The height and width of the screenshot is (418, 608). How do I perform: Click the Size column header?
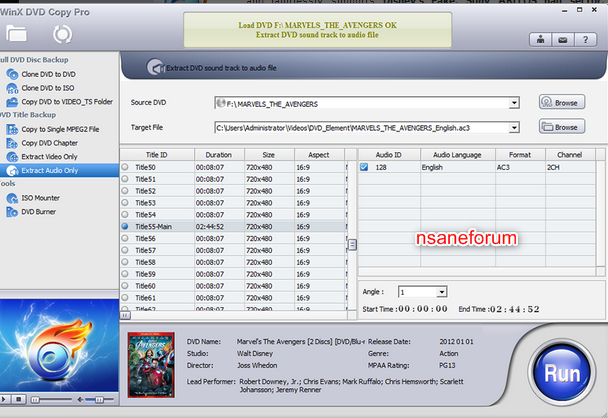pos(269,155)
